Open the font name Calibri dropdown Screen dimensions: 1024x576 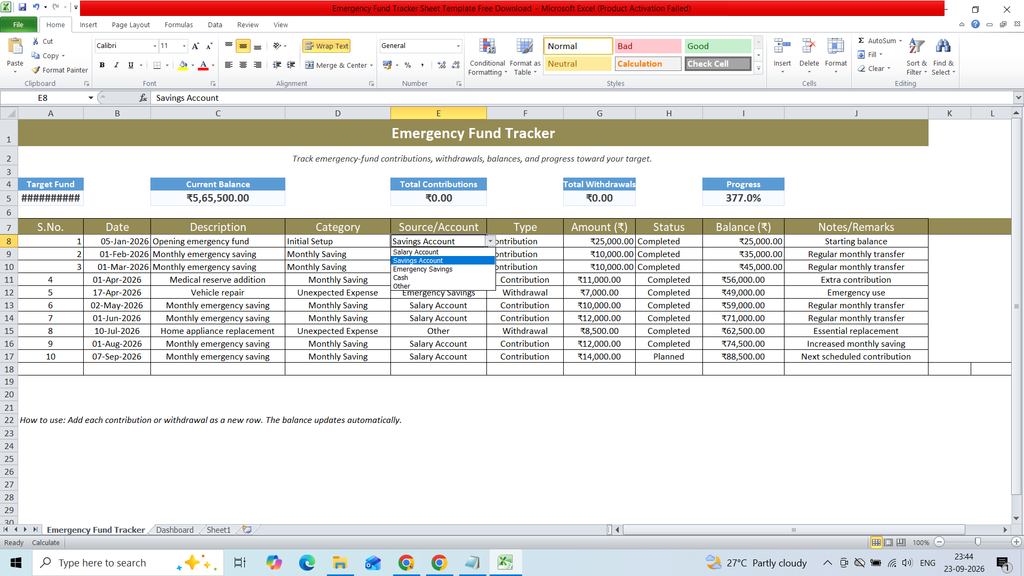click(x=155, y=46)
